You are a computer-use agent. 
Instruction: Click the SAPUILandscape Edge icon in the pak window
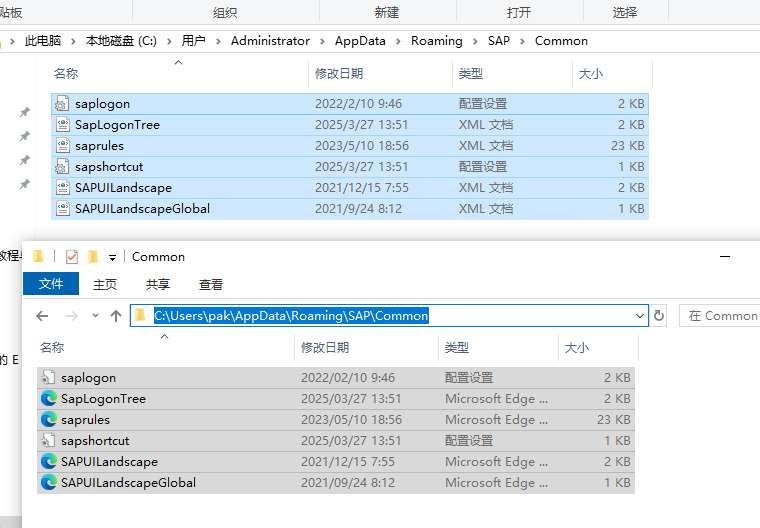pos(48,462)
